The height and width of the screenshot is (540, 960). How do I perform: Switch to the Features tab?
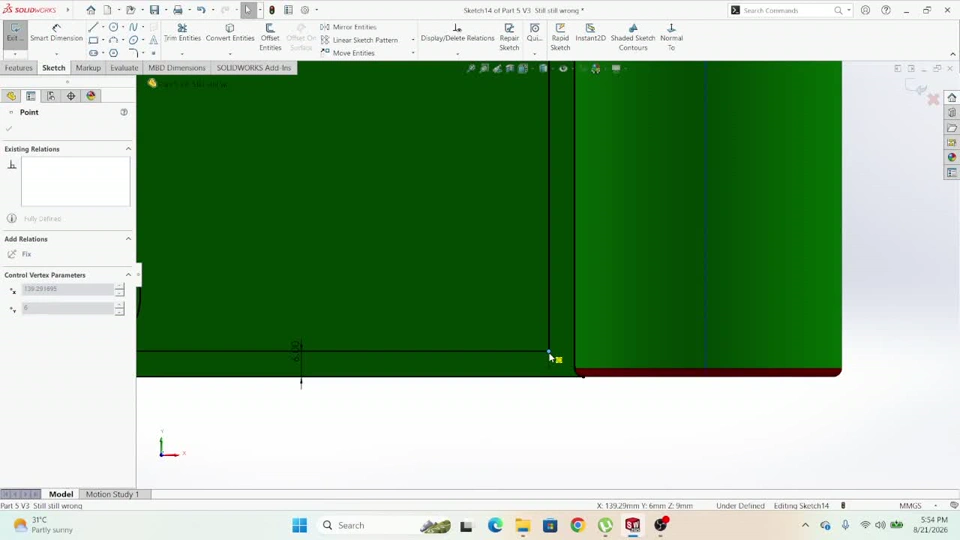point(18,68)
